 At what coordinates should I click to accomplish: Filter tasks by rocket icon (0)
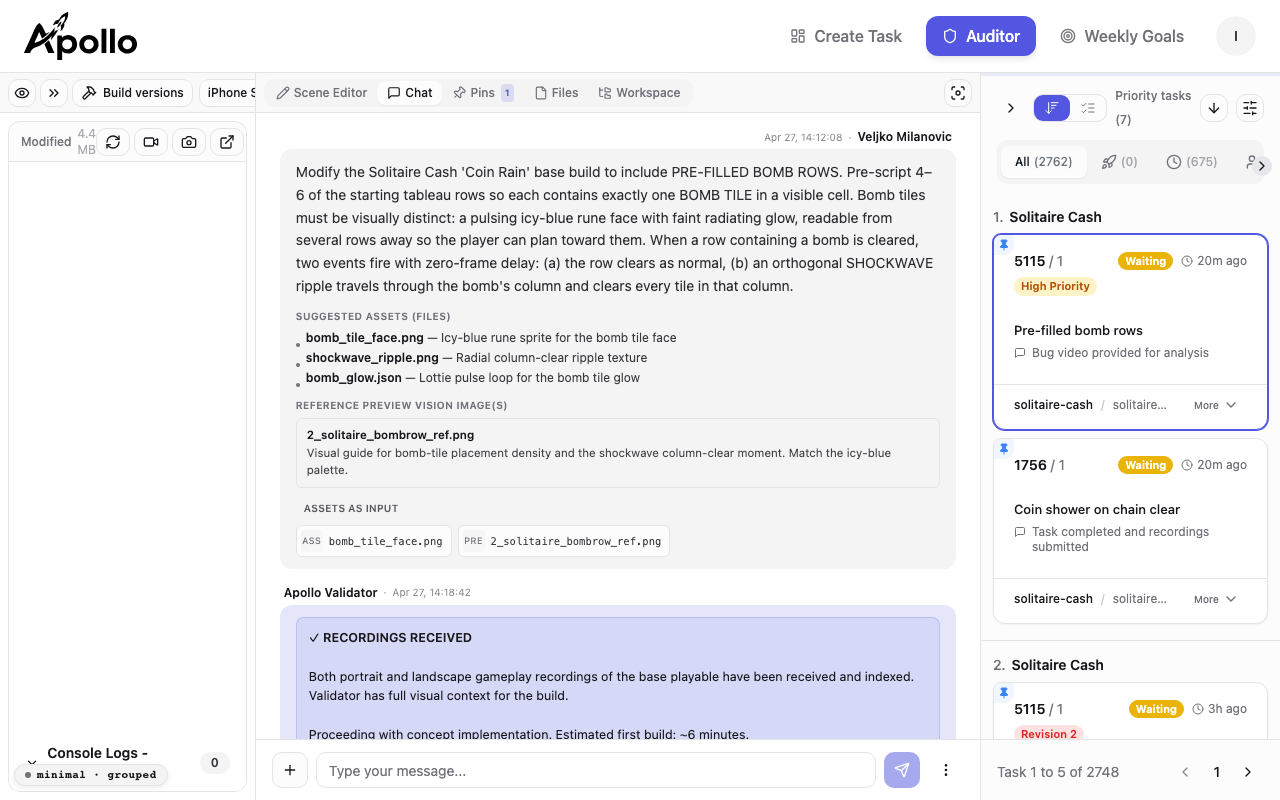coord(1119,162)
